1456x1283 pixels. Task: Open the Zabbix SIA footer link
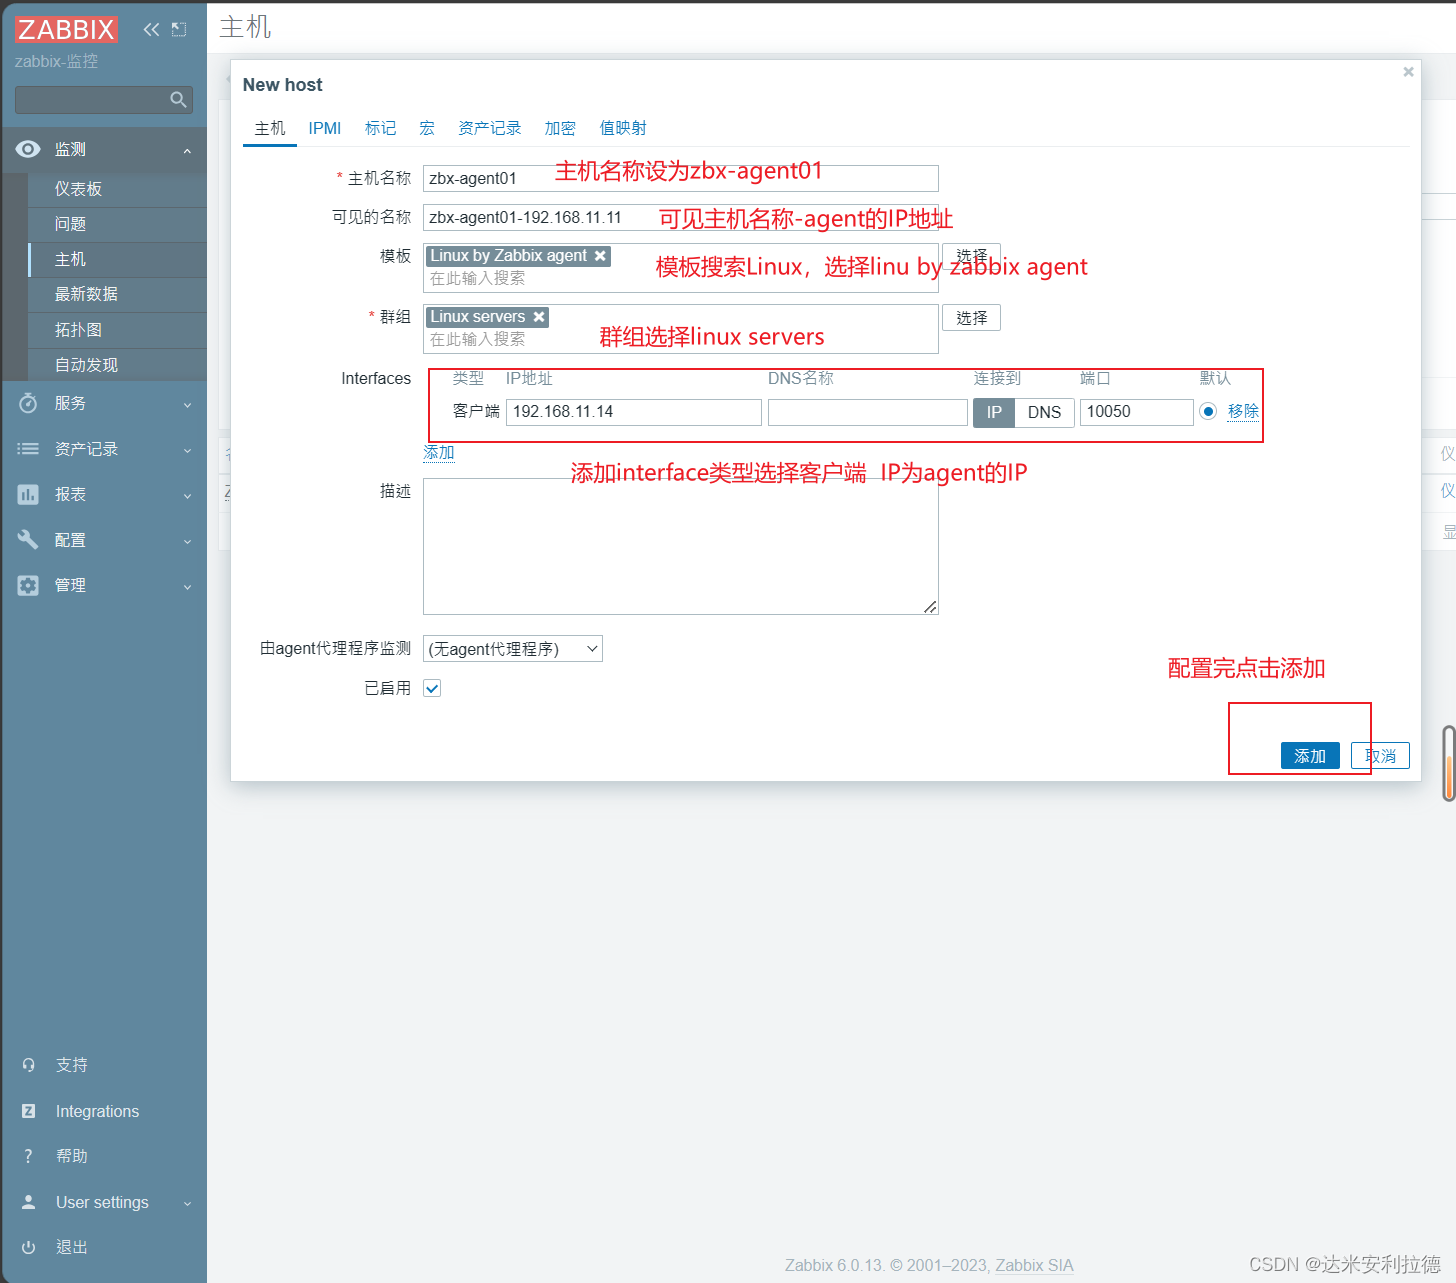point(1034,1265)
